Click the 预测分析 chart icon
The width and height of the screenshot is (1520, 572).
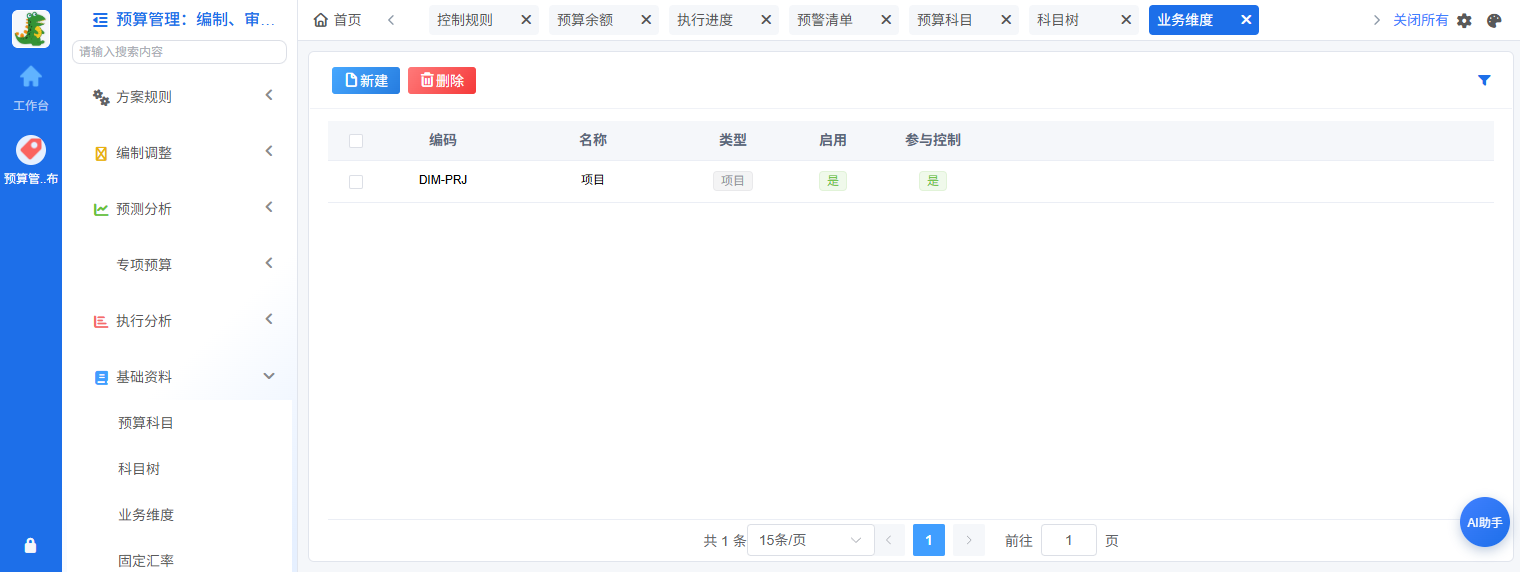[101, 209]
